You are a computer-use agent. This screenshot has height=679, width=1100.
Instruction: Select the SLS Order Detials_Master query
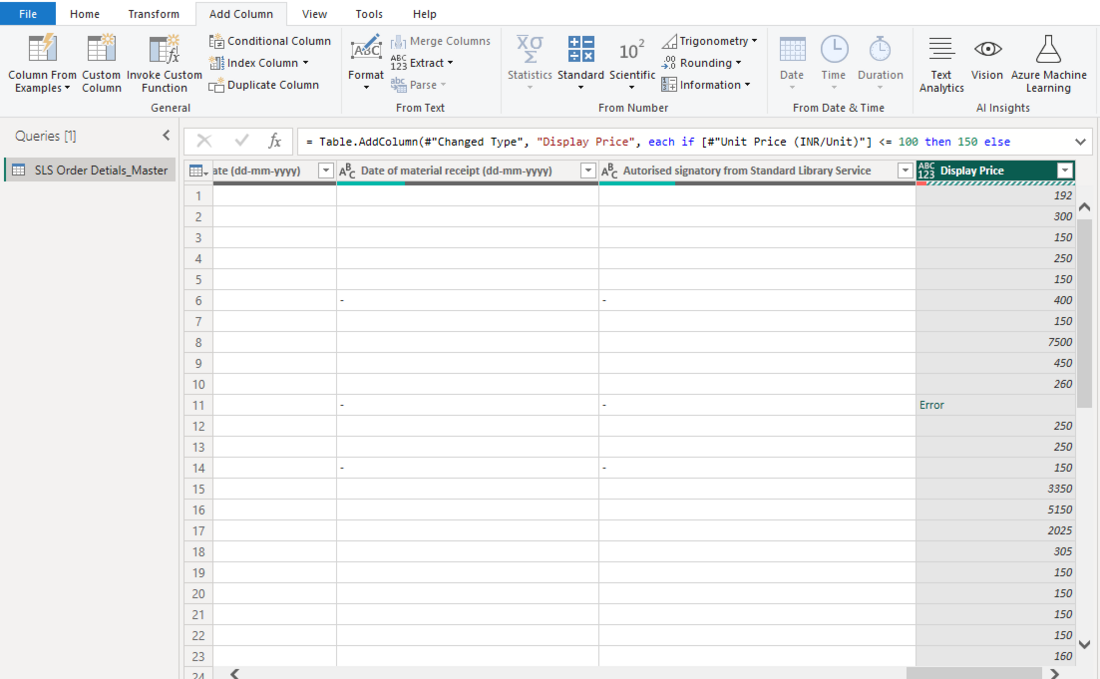click(x=89, y=169)
